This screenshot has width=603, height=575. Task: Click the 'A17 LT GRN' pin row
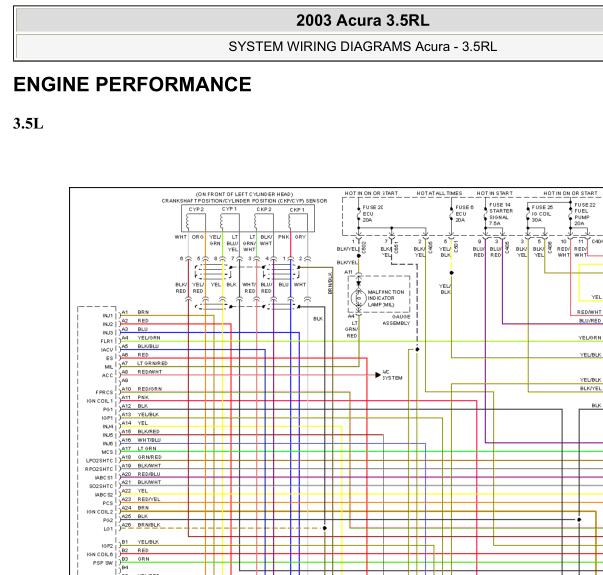pos(139,448)
